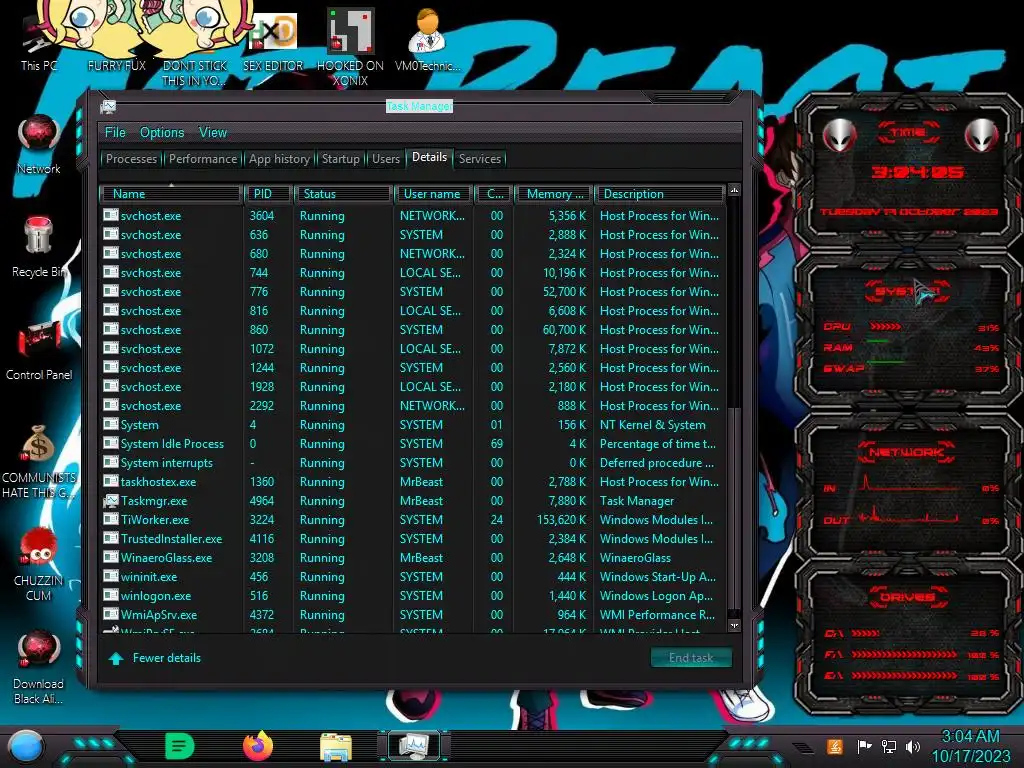Sort by the PID column header
The width and height of the screenshot is (1024, 768).
click(268, 194)
